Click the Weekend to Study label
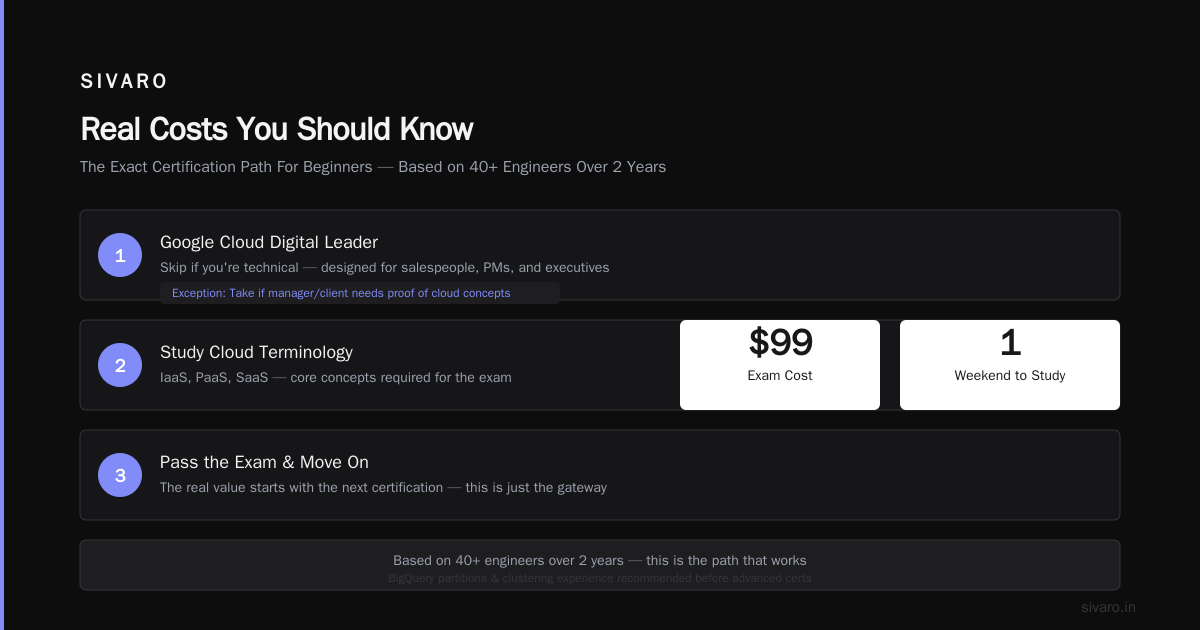 (x=1010, y=376)
